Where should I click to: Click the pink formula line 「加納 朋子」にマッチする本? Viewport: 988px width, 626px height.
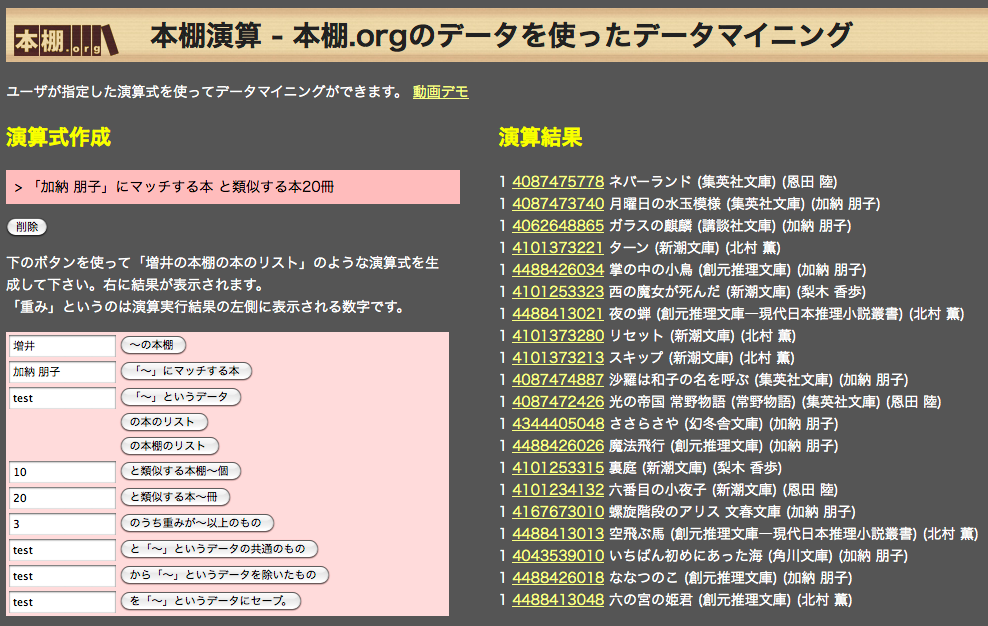pos(233,187)
